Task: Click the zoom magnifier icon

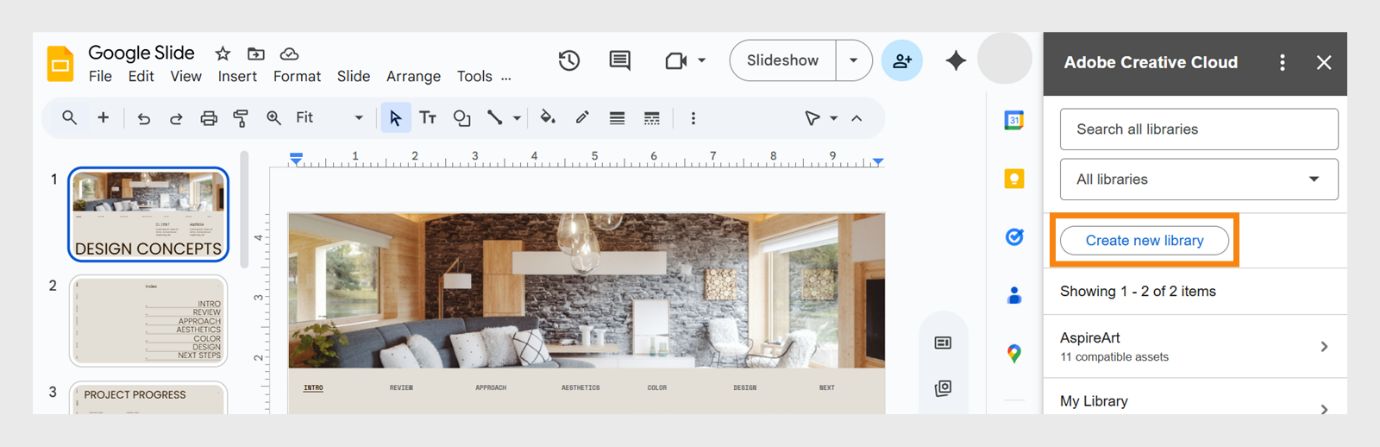Action: click(x=273, y=118)
